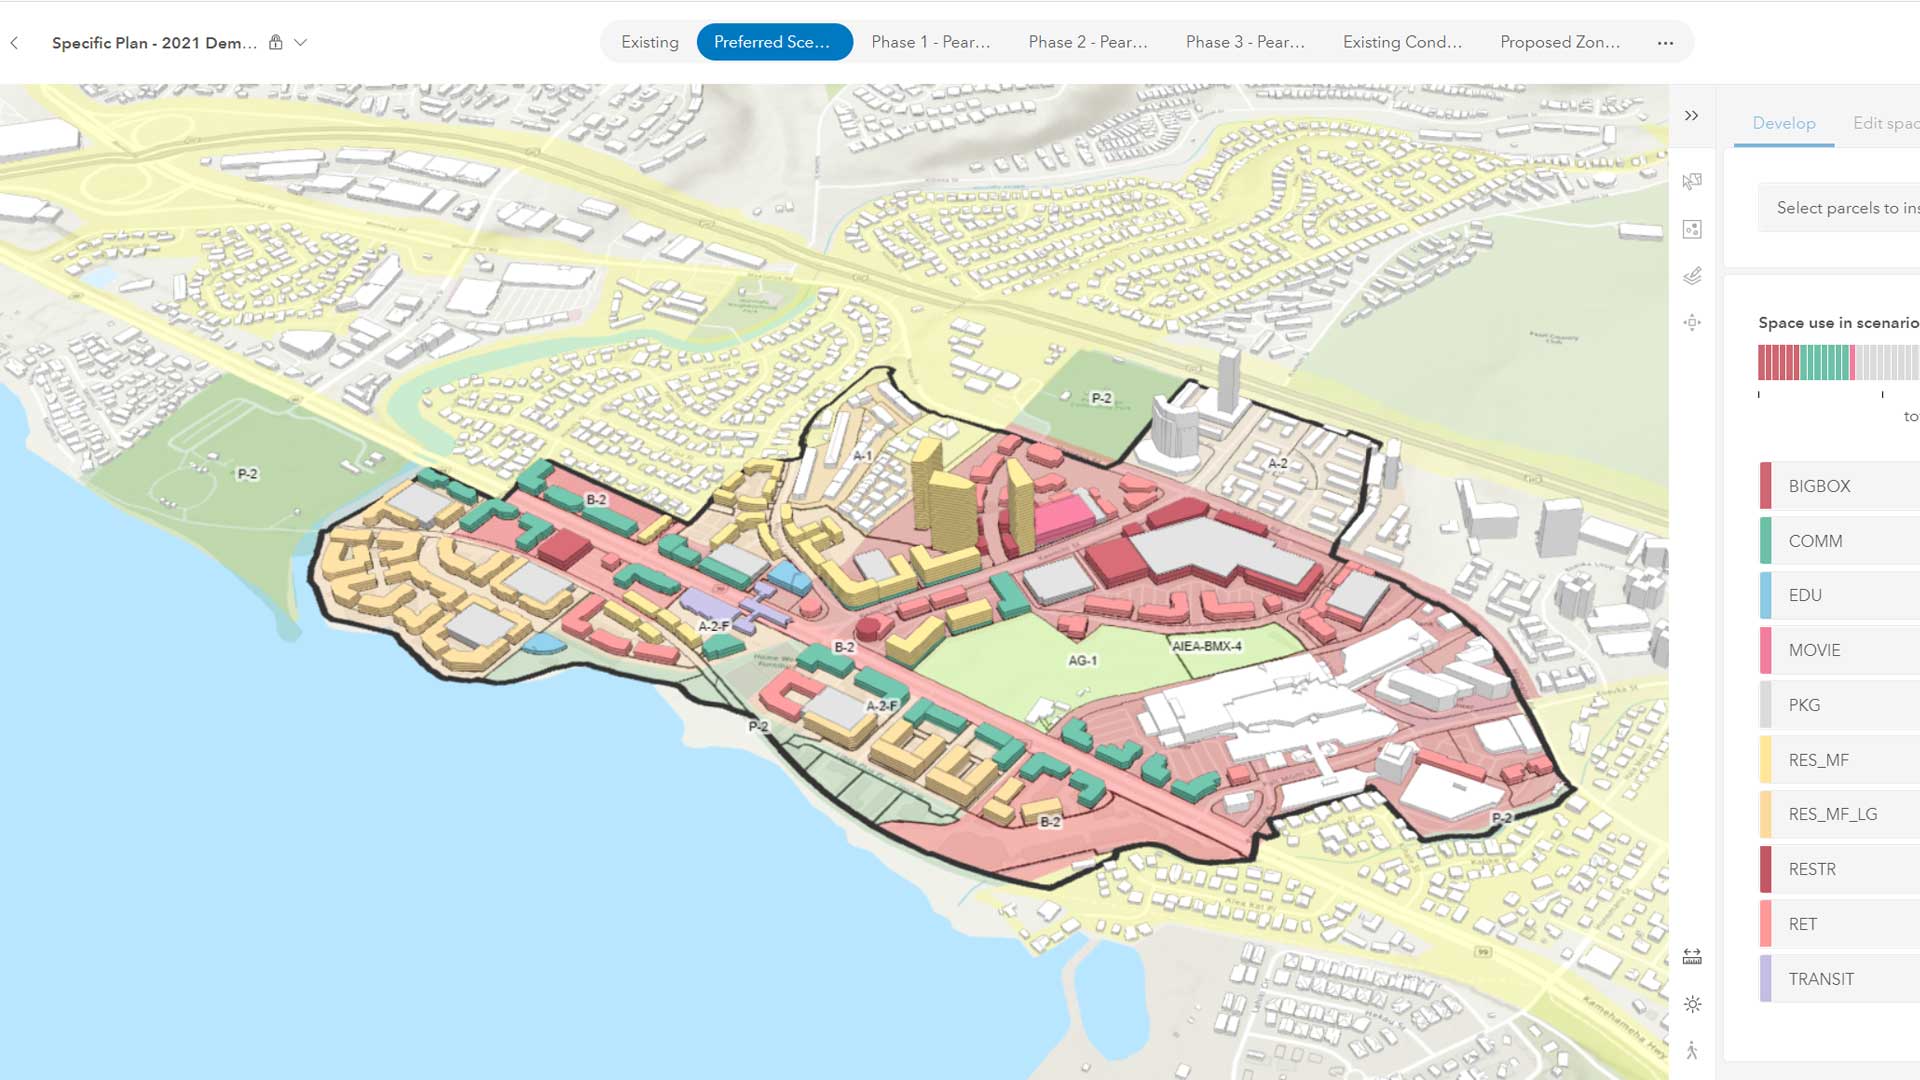Click the lock icon beside plan title
Screen dimensions: 1920x1080
(276, 43)
